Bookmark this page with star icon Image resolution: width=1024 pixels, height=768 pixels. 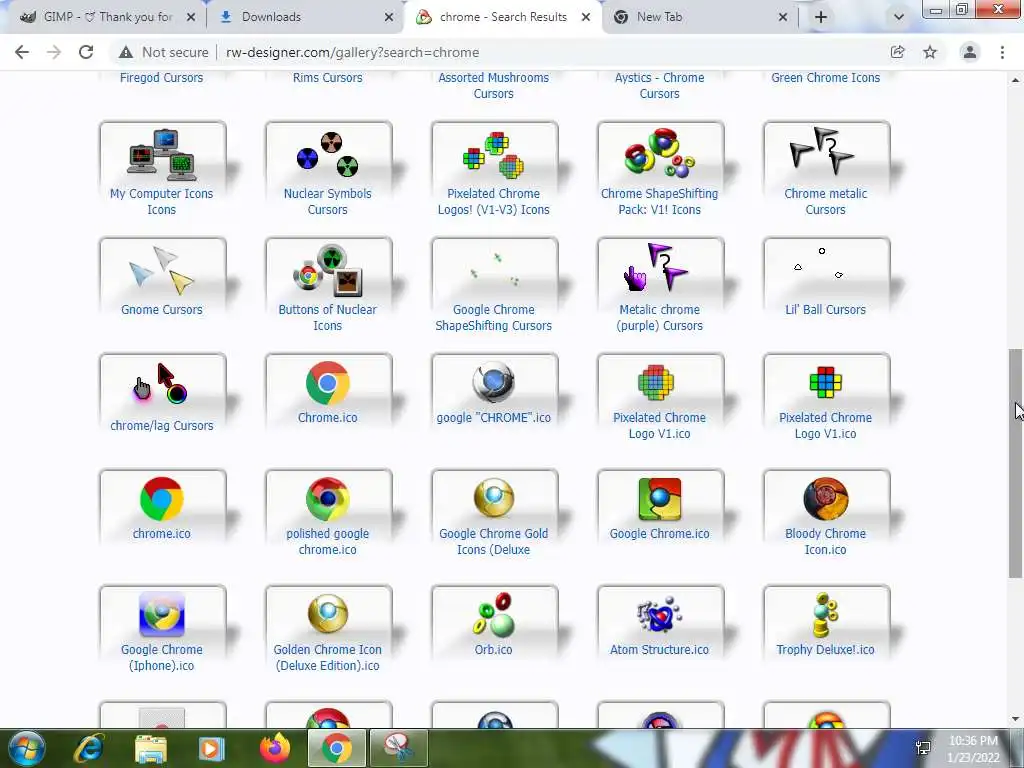930,52
